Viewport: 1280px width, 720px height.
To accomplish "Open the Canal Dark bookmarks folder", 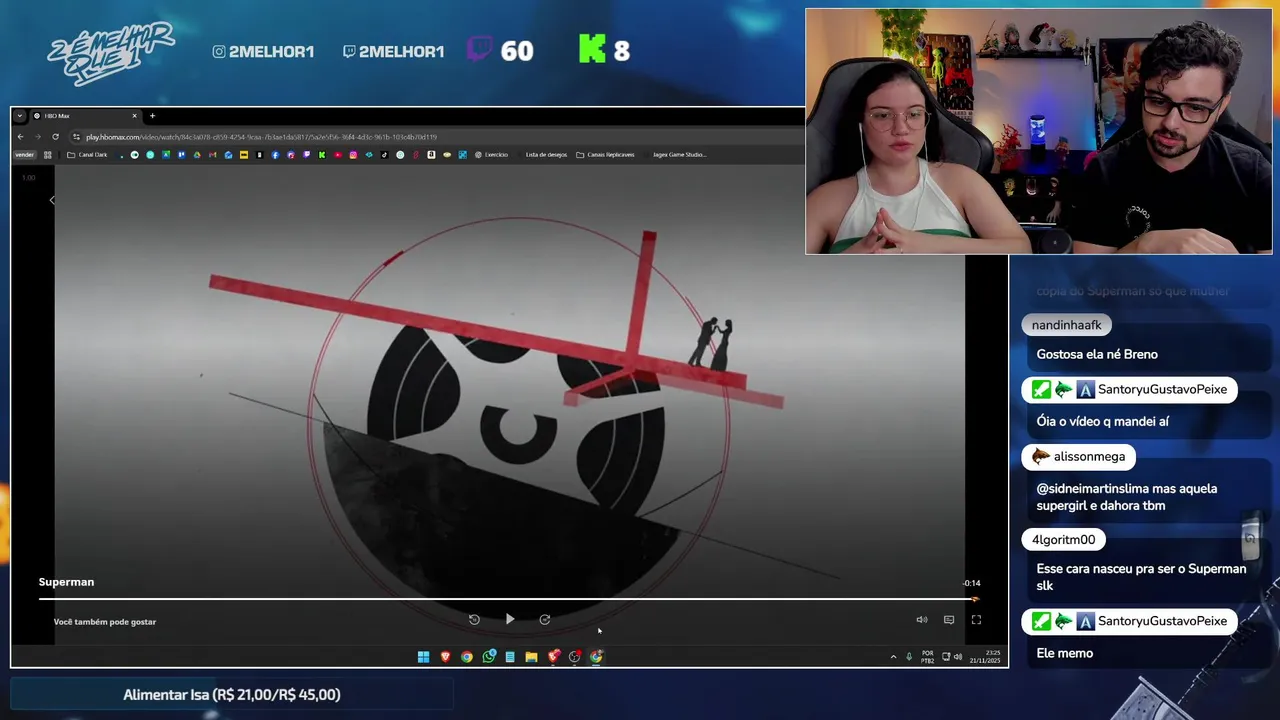I will [87, 155].
